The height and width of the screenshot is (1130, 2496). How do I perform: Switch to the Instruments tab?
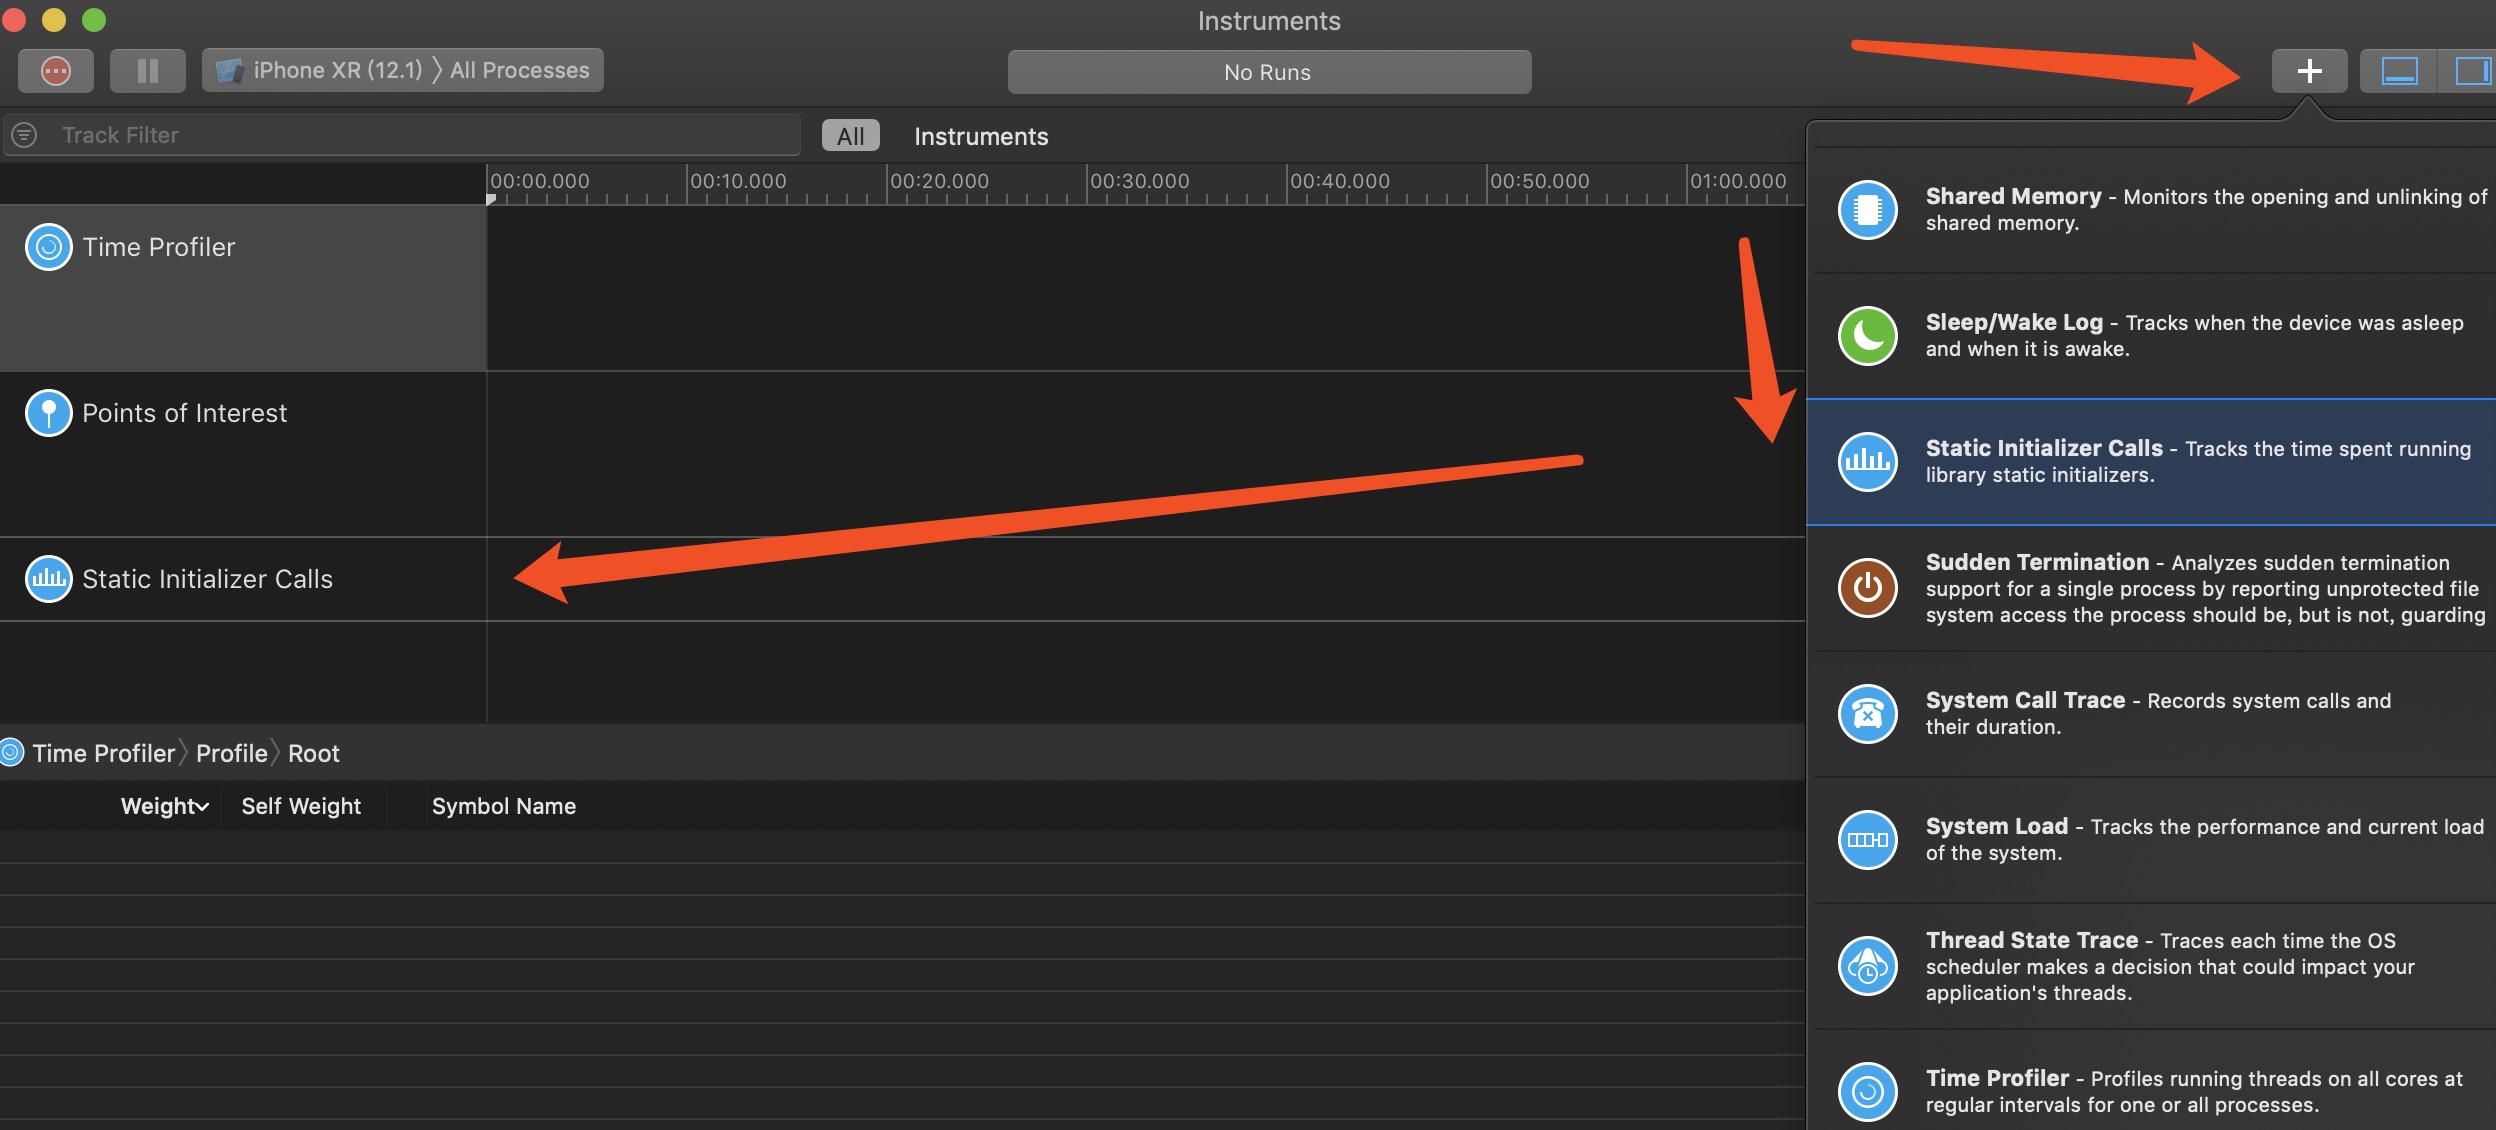(980, 136)
